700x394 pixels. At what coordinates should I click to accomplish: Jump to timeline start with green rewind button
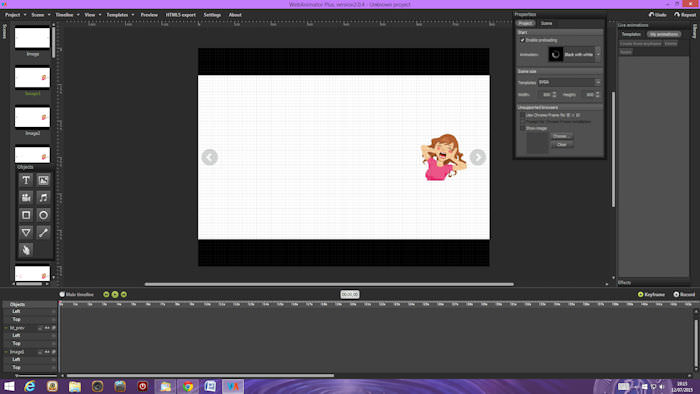(x=106, y=294)
